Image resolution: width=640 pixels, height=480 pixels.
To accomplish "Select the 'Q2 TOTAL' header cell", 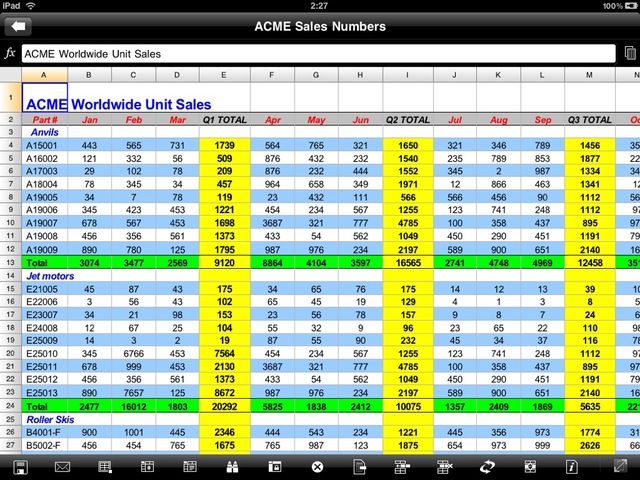I will coord(408,120).
